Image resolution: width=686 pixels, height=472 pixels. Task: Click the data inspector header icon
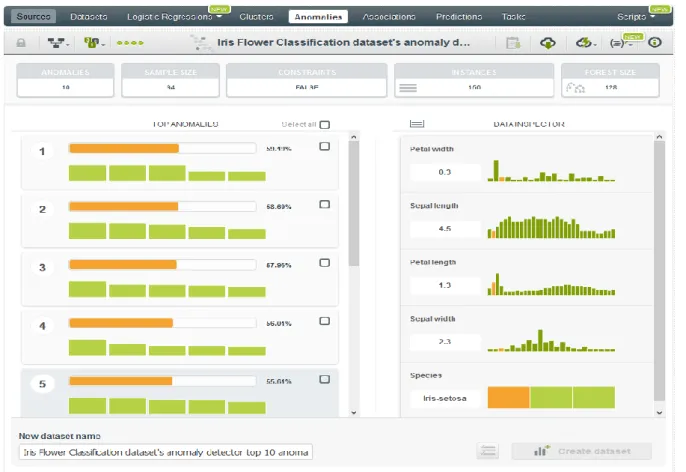click(416, 124)
